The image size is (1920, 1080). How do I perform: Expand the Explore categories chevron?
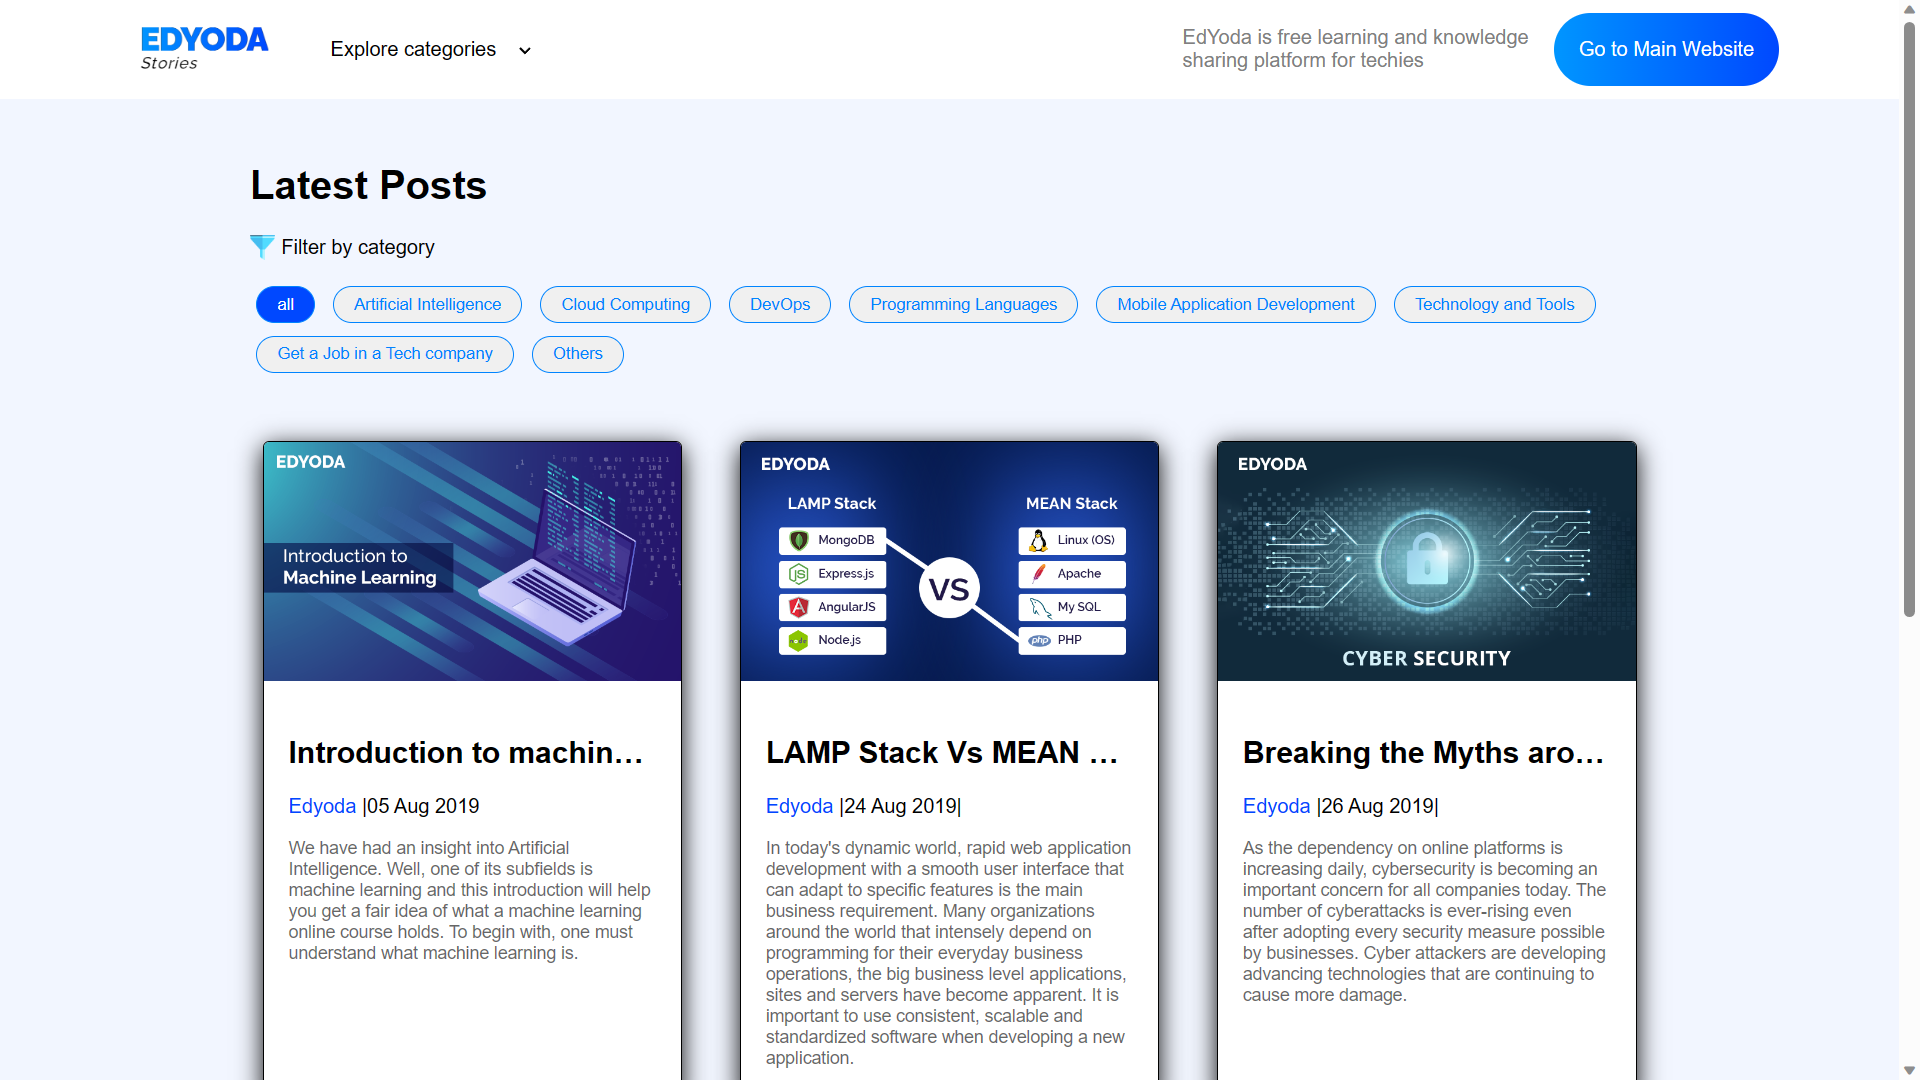[524, 50]
